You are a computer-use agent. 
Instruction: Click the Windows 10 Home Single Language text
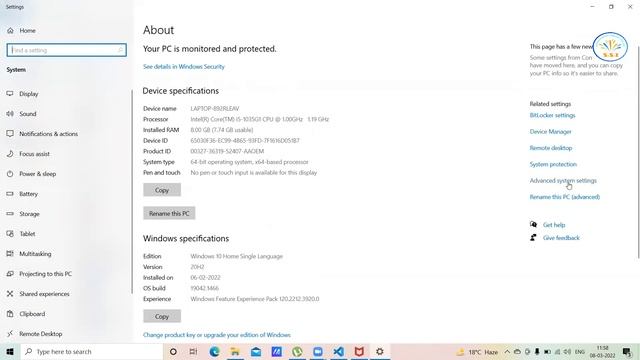coord(237,256)
